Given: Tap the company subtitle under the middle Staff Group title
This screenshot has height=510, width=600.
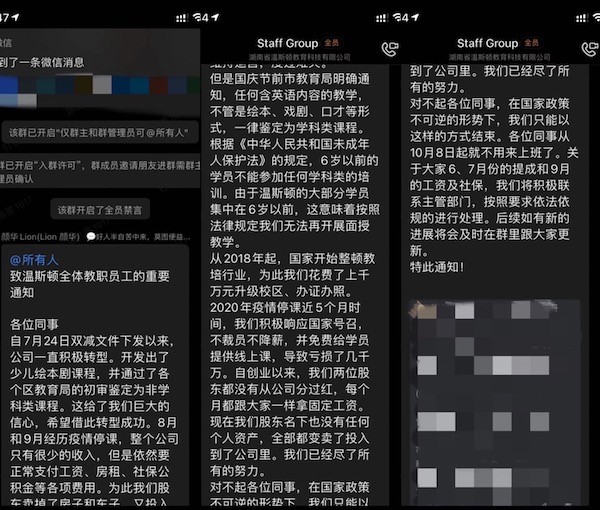Looking at the screenshot, I should point(299,57).
